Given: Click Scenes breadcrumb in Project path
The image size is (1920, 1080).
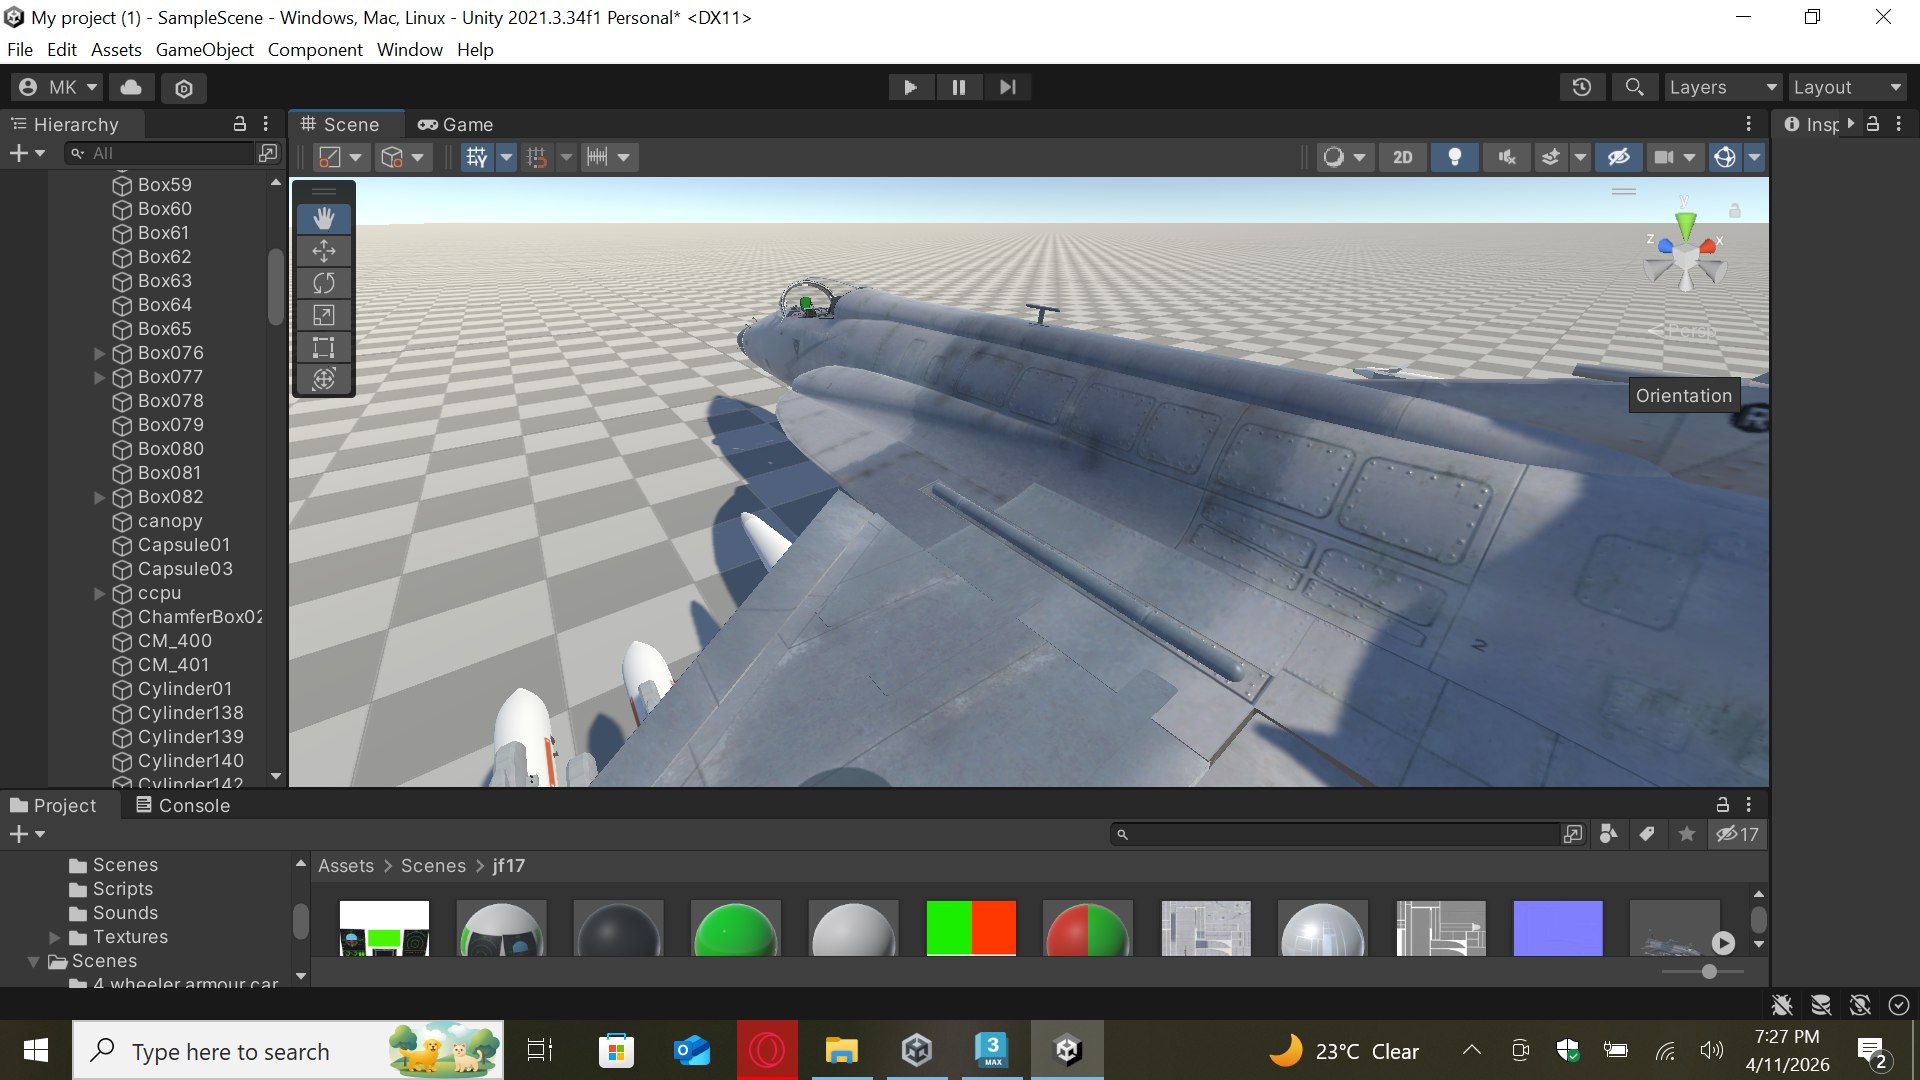Looking at the screenshot, I should click(x=433, y=866).
